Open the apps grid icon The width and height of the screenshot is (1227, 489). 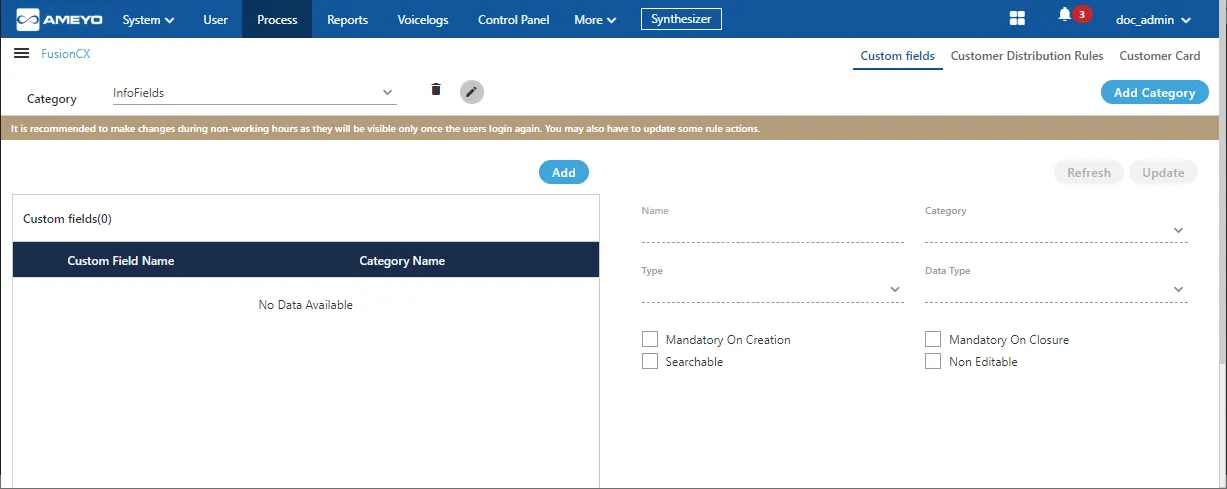1017,19
